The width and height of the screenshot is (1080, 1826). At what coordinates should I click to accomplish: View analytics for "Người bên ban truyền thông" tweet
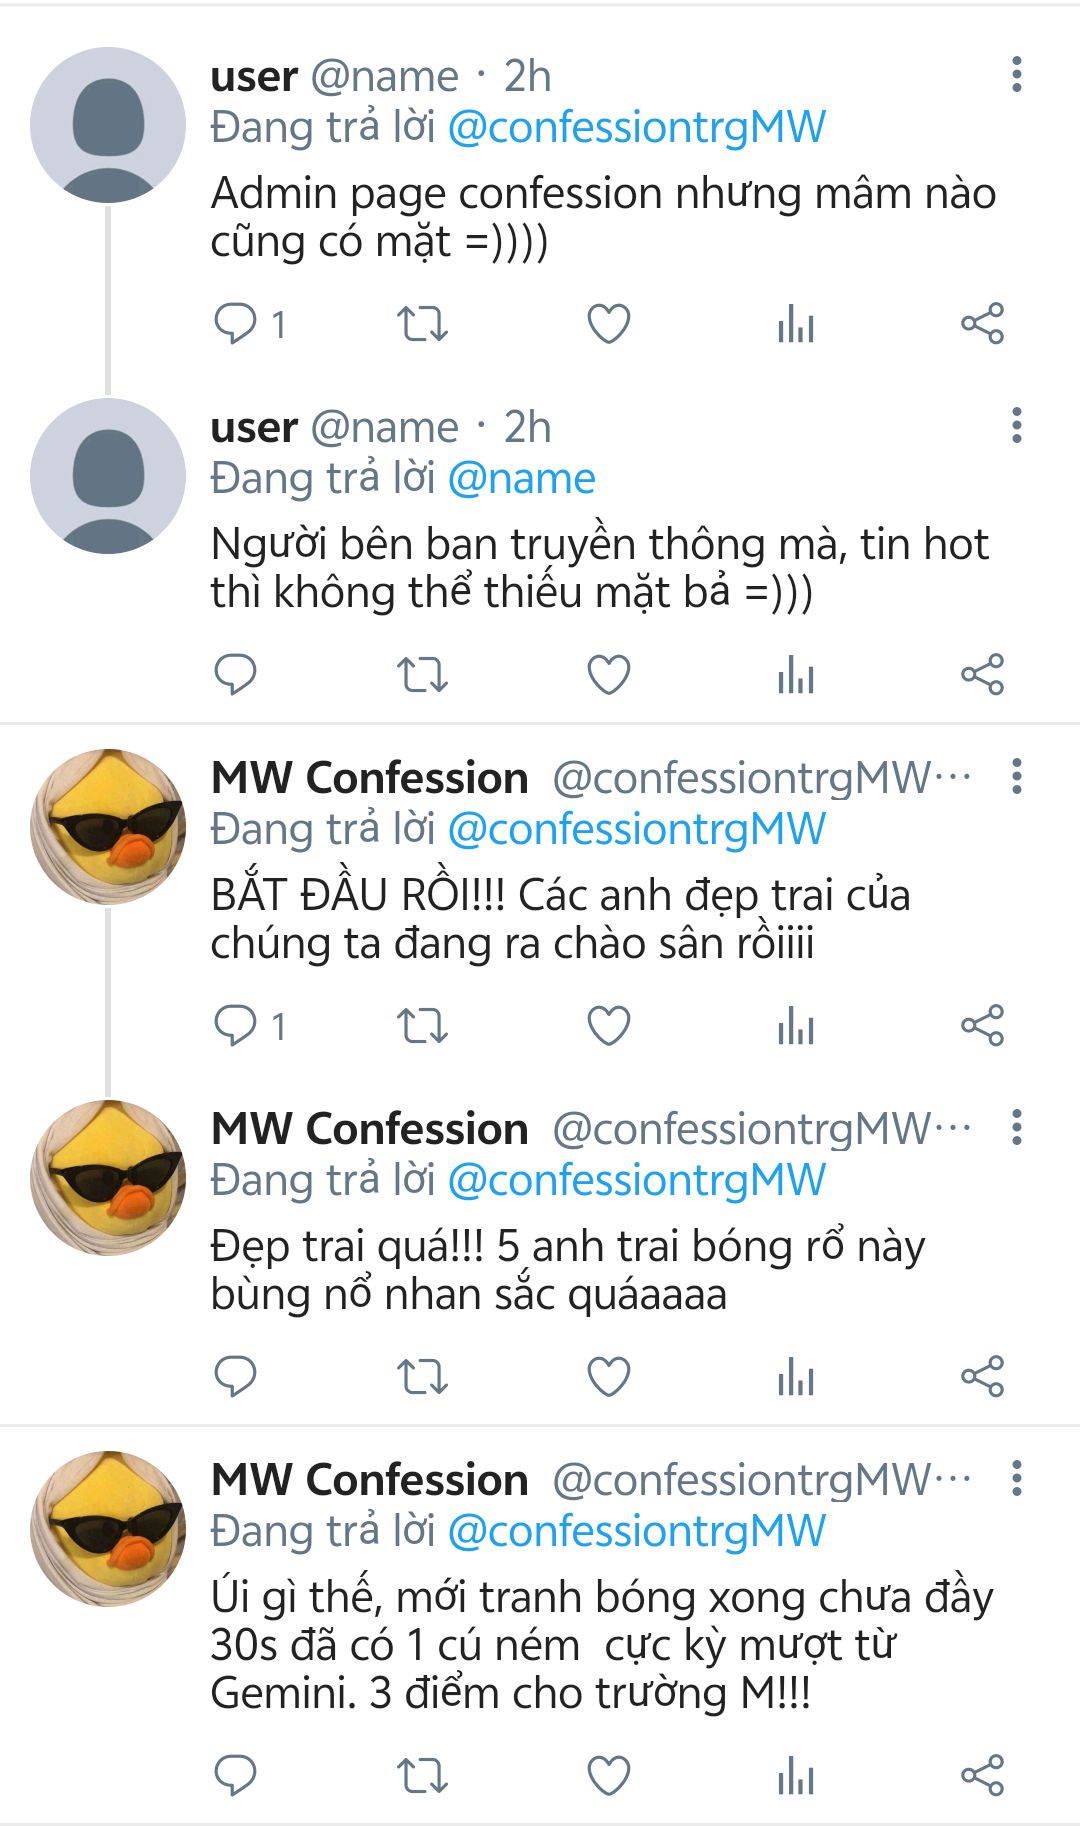[796, 675]
